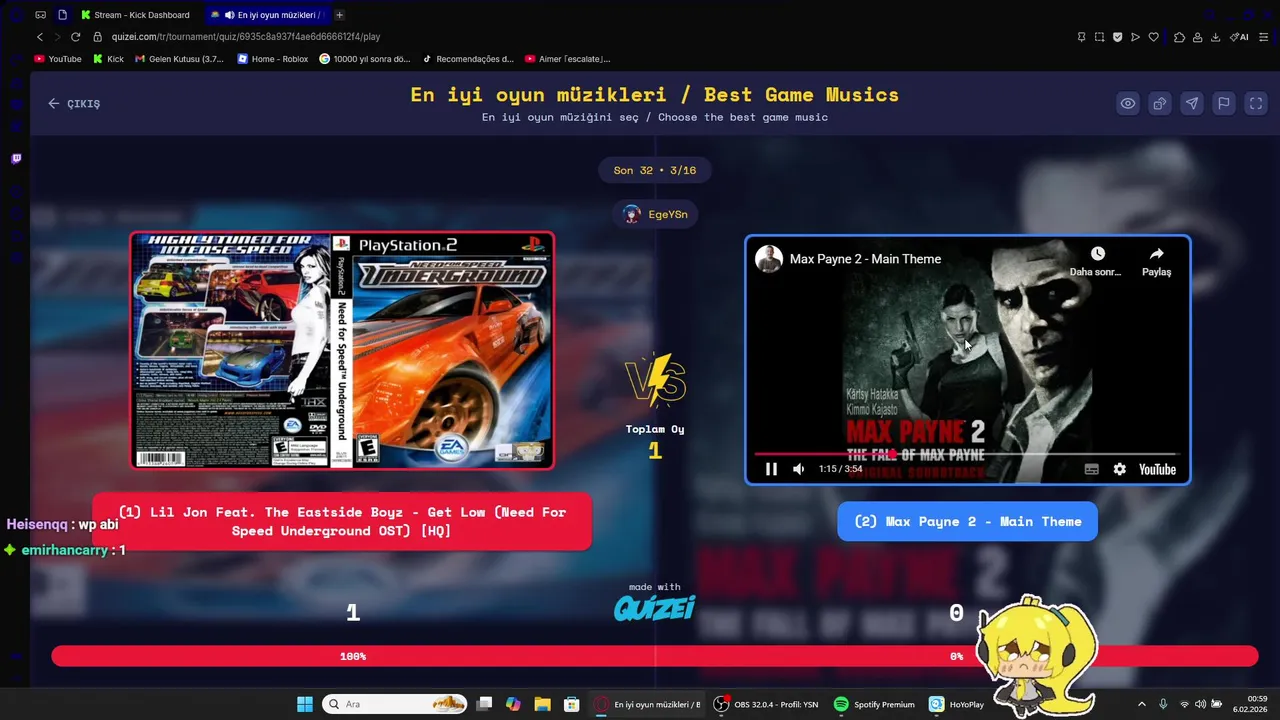Toggle the eye visibility icon in quiz header
1280x720 pixels.
point(1128,103)
